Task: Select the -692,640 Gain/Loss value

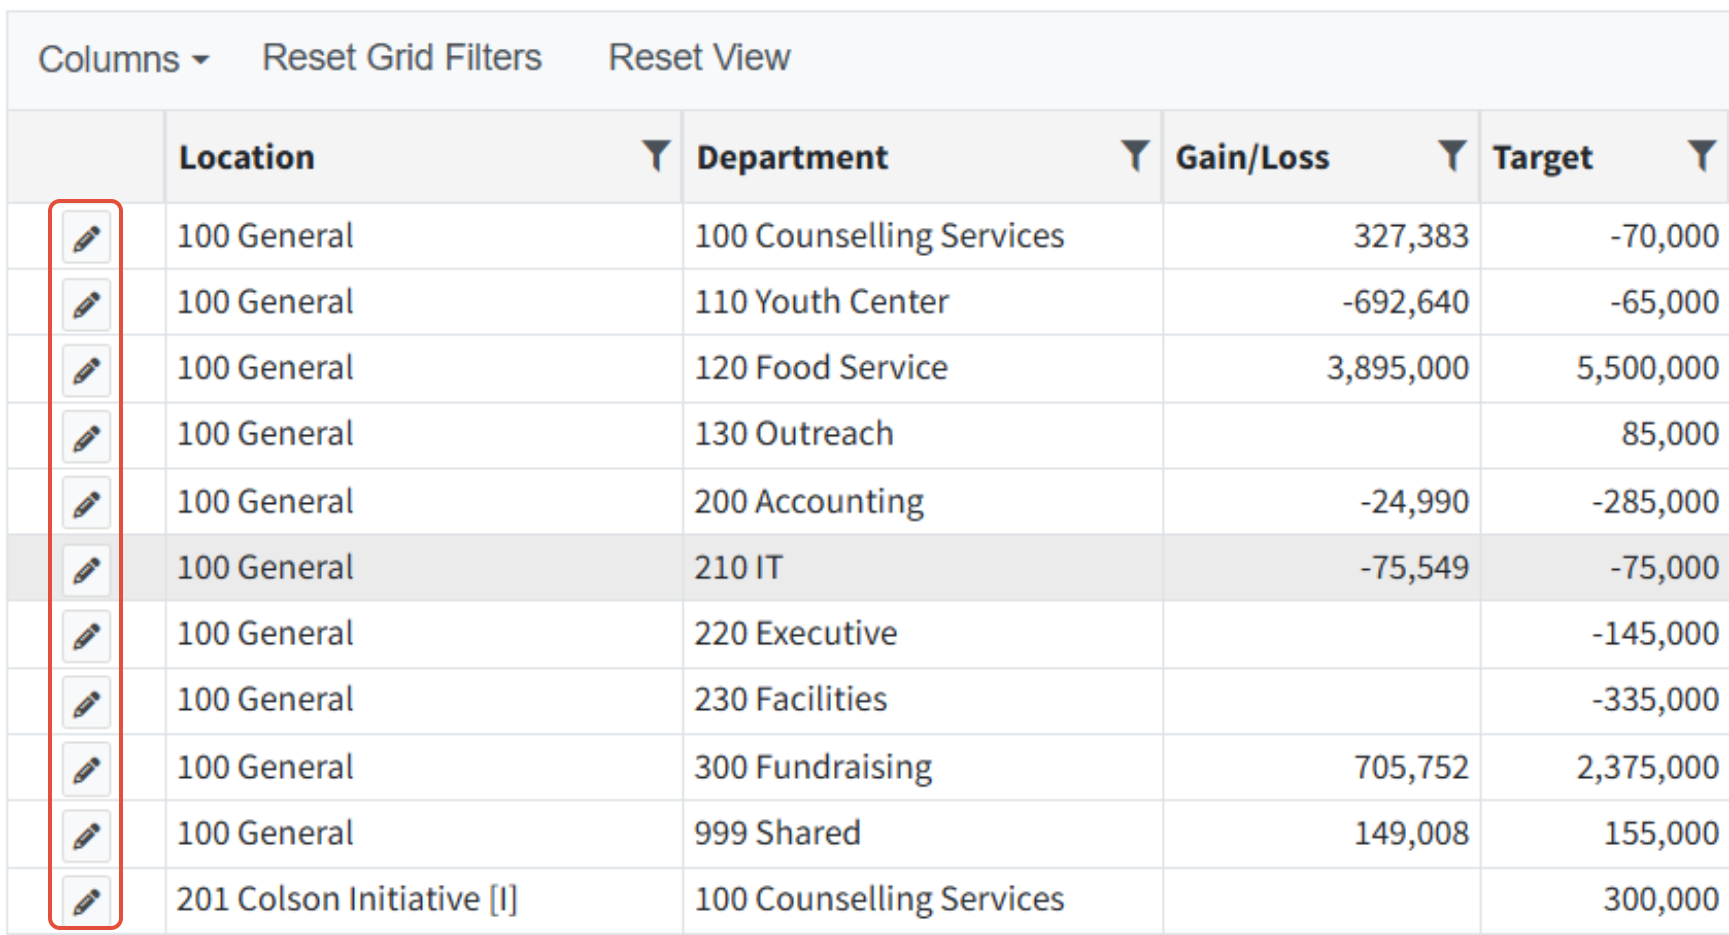Action: 1405,302
